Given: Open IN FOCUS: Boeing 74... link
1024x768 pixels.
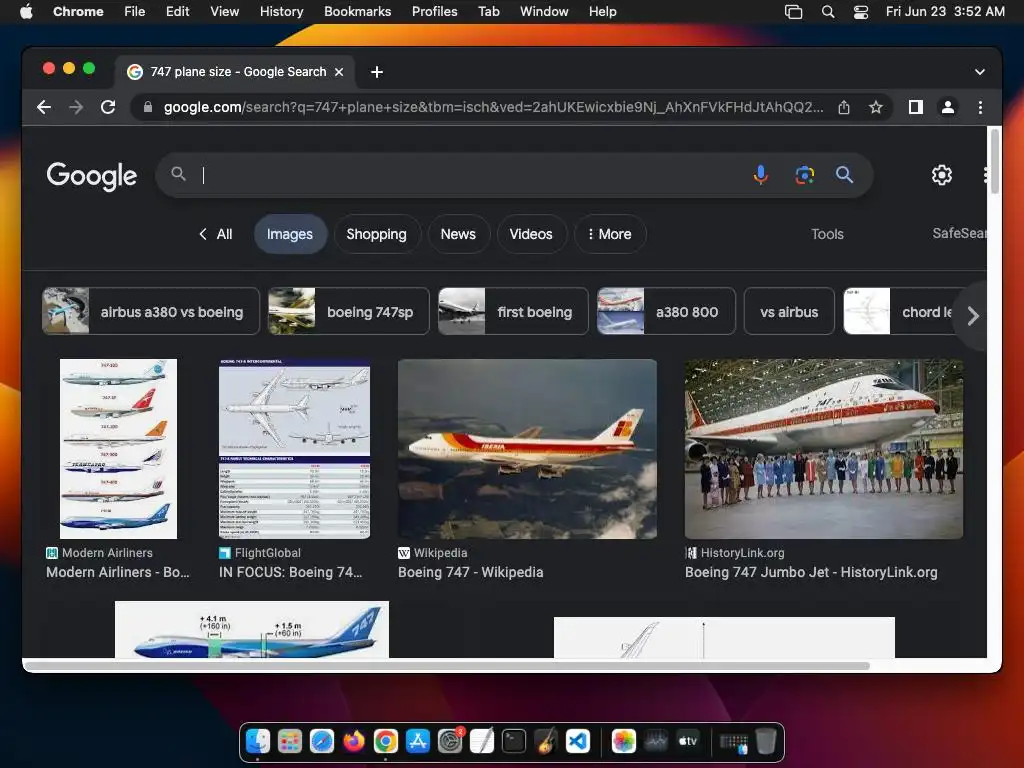Looking at the screenshot, I should 290,572.
